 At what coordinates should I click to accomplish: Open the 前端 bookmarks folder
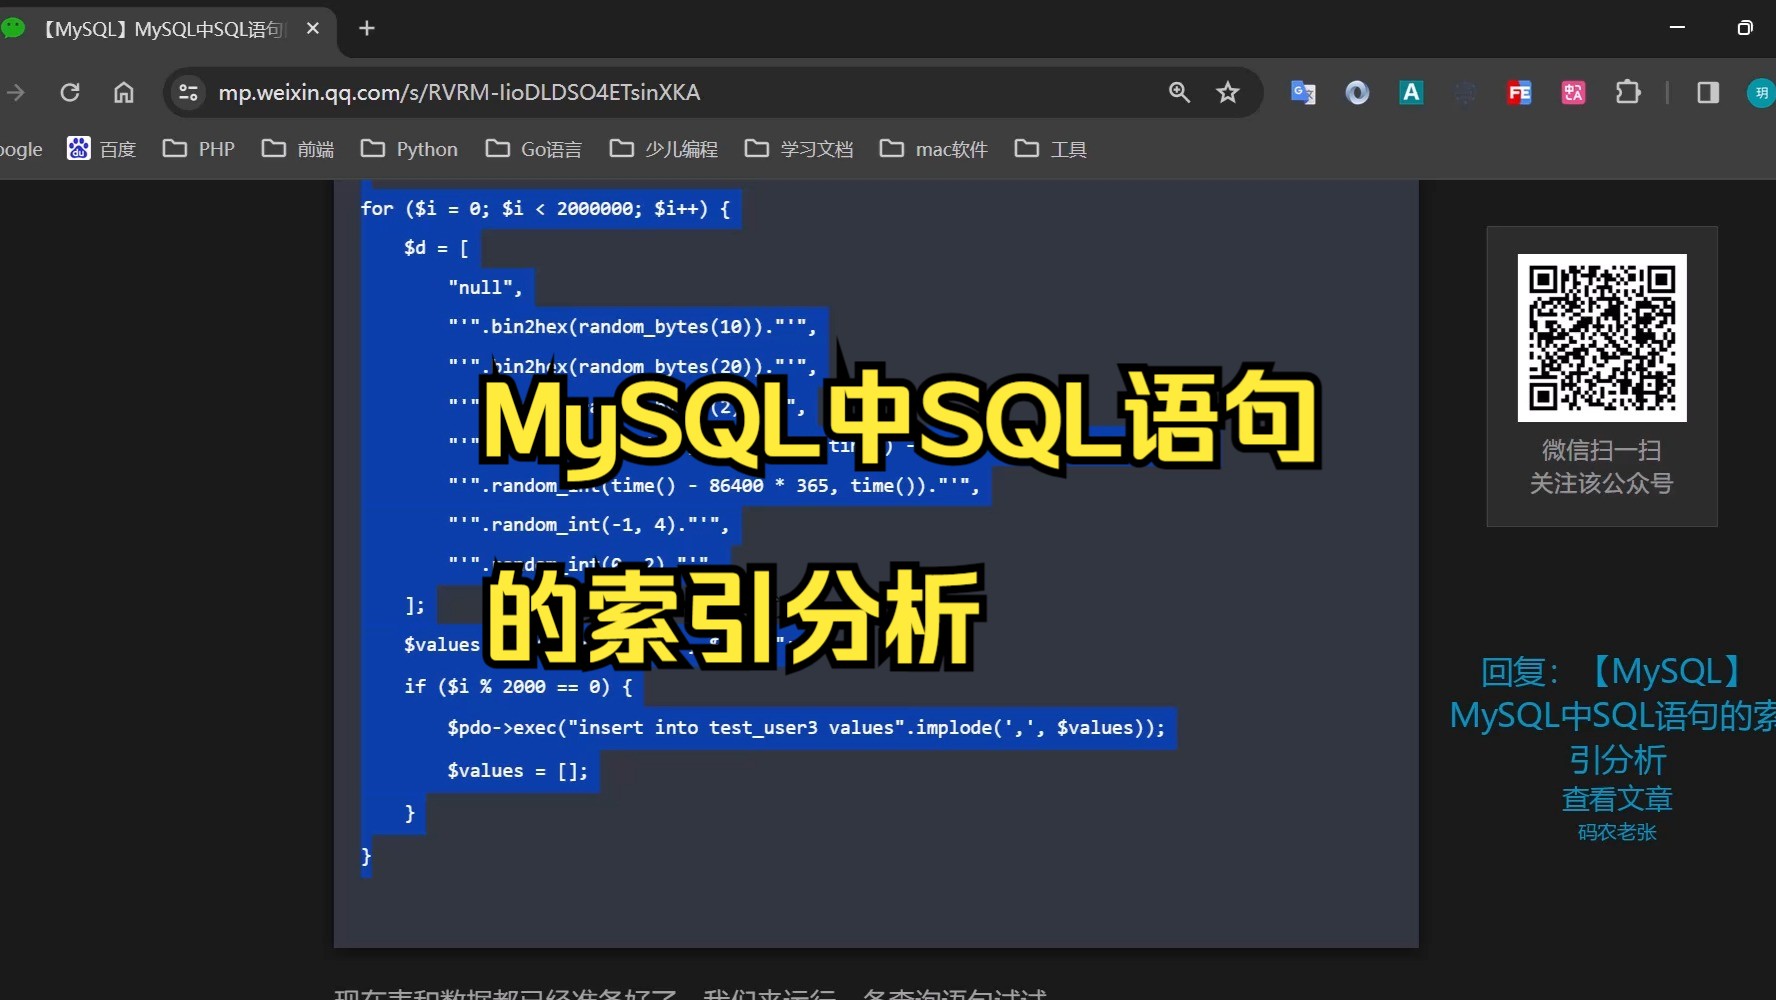pos(298,149)
